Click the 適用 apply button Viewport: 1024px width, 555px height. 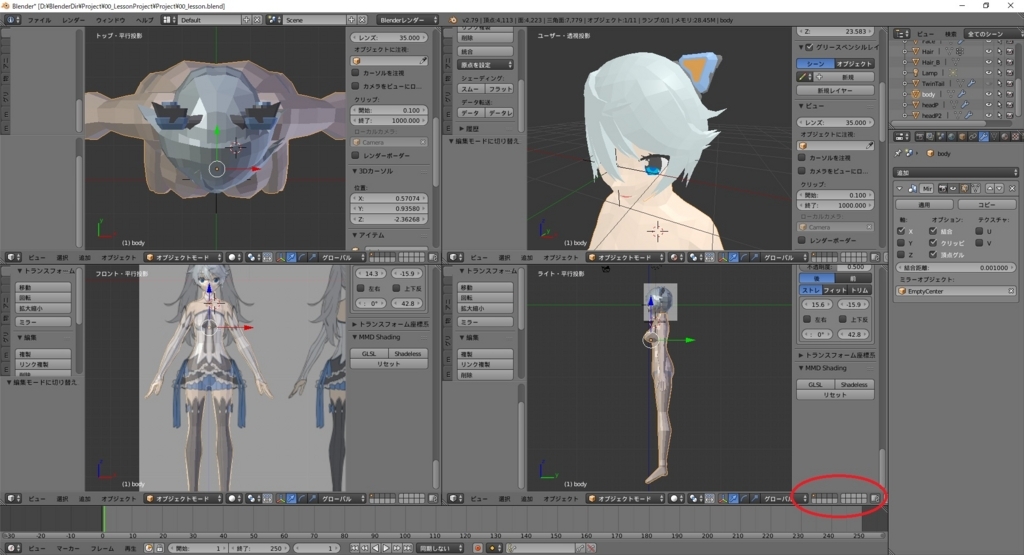(x=924, y=205)
